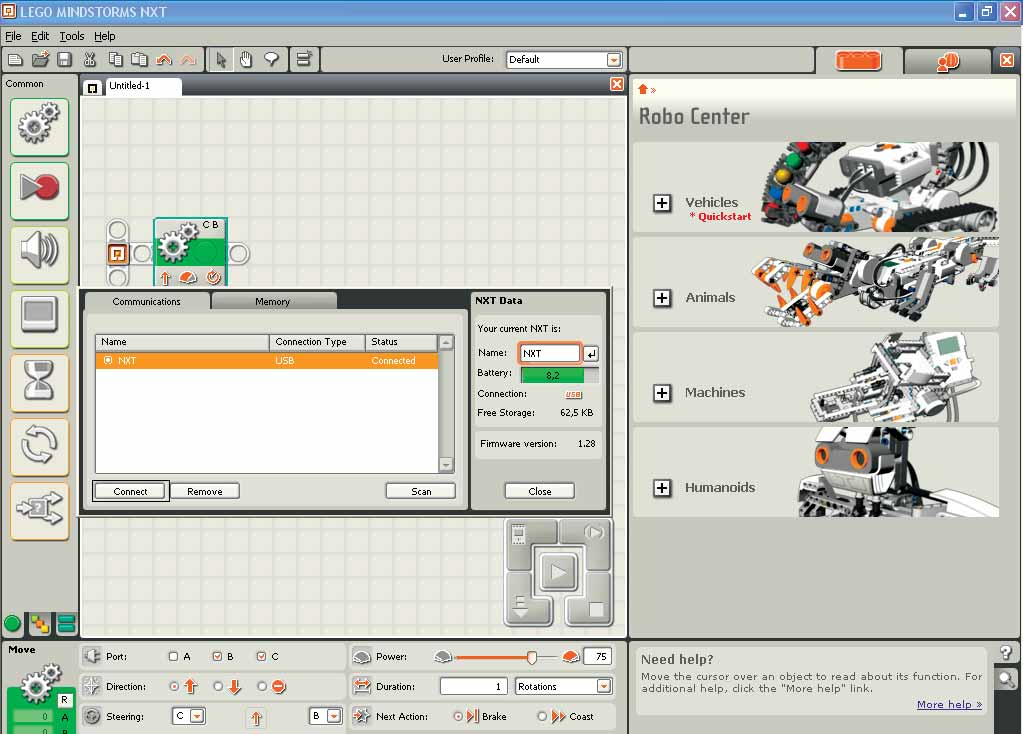Viewport: 1023px width, 734px height.
Task: Pick the Loop block from palette
Action: pos(40,446)
